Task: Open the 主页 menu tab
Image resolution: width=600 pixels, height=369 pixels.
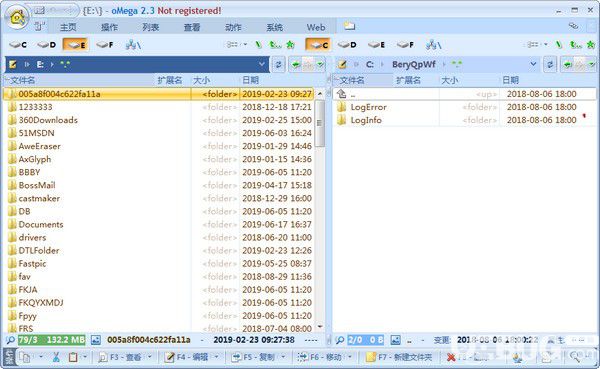Action: tap(68, 27)
